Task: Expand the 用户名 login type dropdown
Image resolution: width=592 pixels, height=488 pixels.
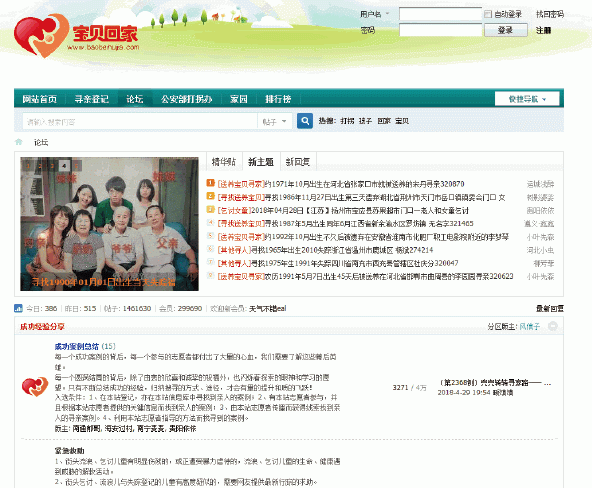Action: (387, 14)
